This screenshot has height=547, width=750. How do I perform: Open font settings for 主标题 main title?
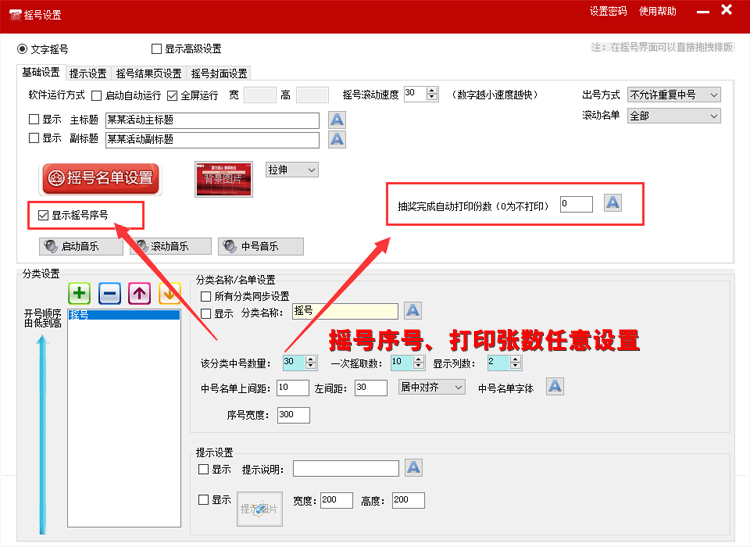point(337,120)
